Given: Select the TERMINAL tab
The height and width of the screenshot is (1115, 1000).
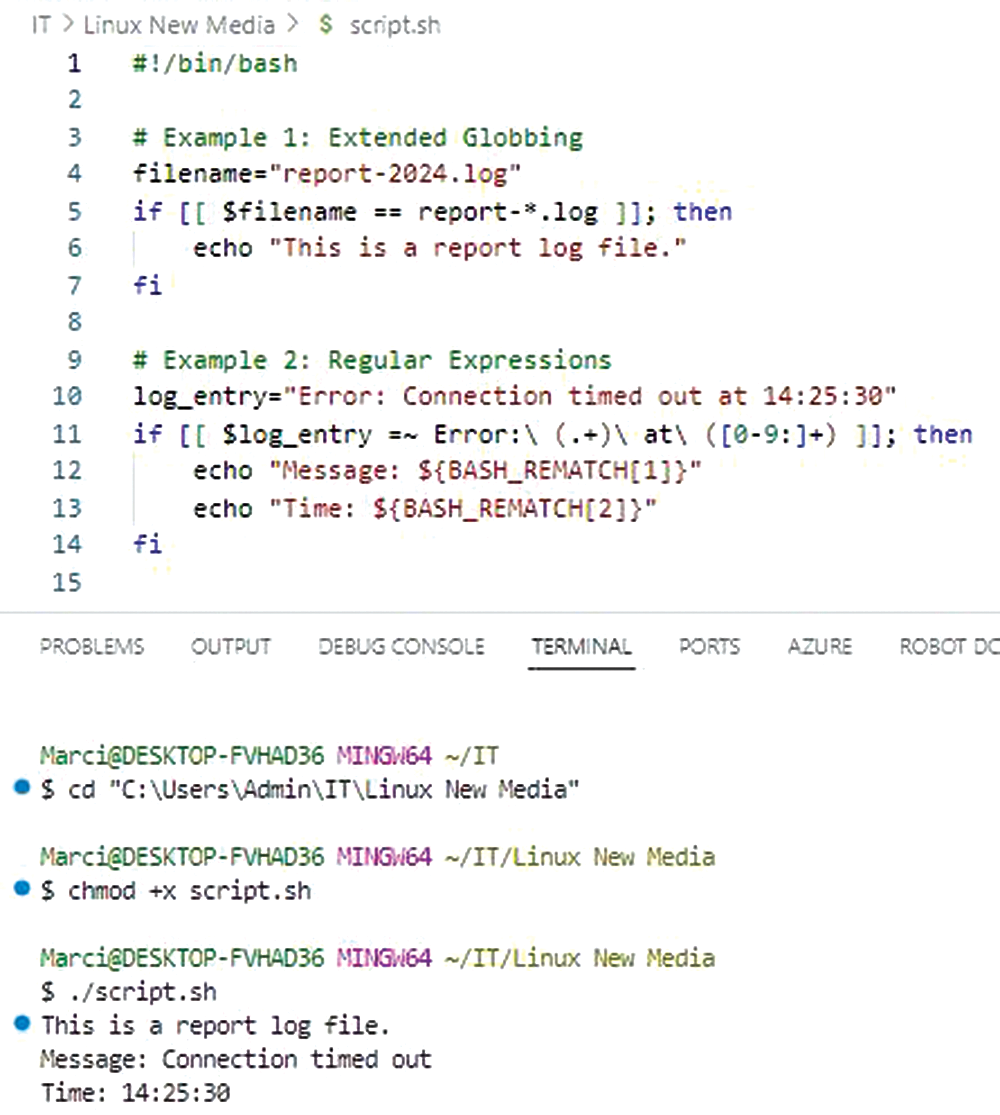Looking at the screenshot, I should click(x=581, y=646).
